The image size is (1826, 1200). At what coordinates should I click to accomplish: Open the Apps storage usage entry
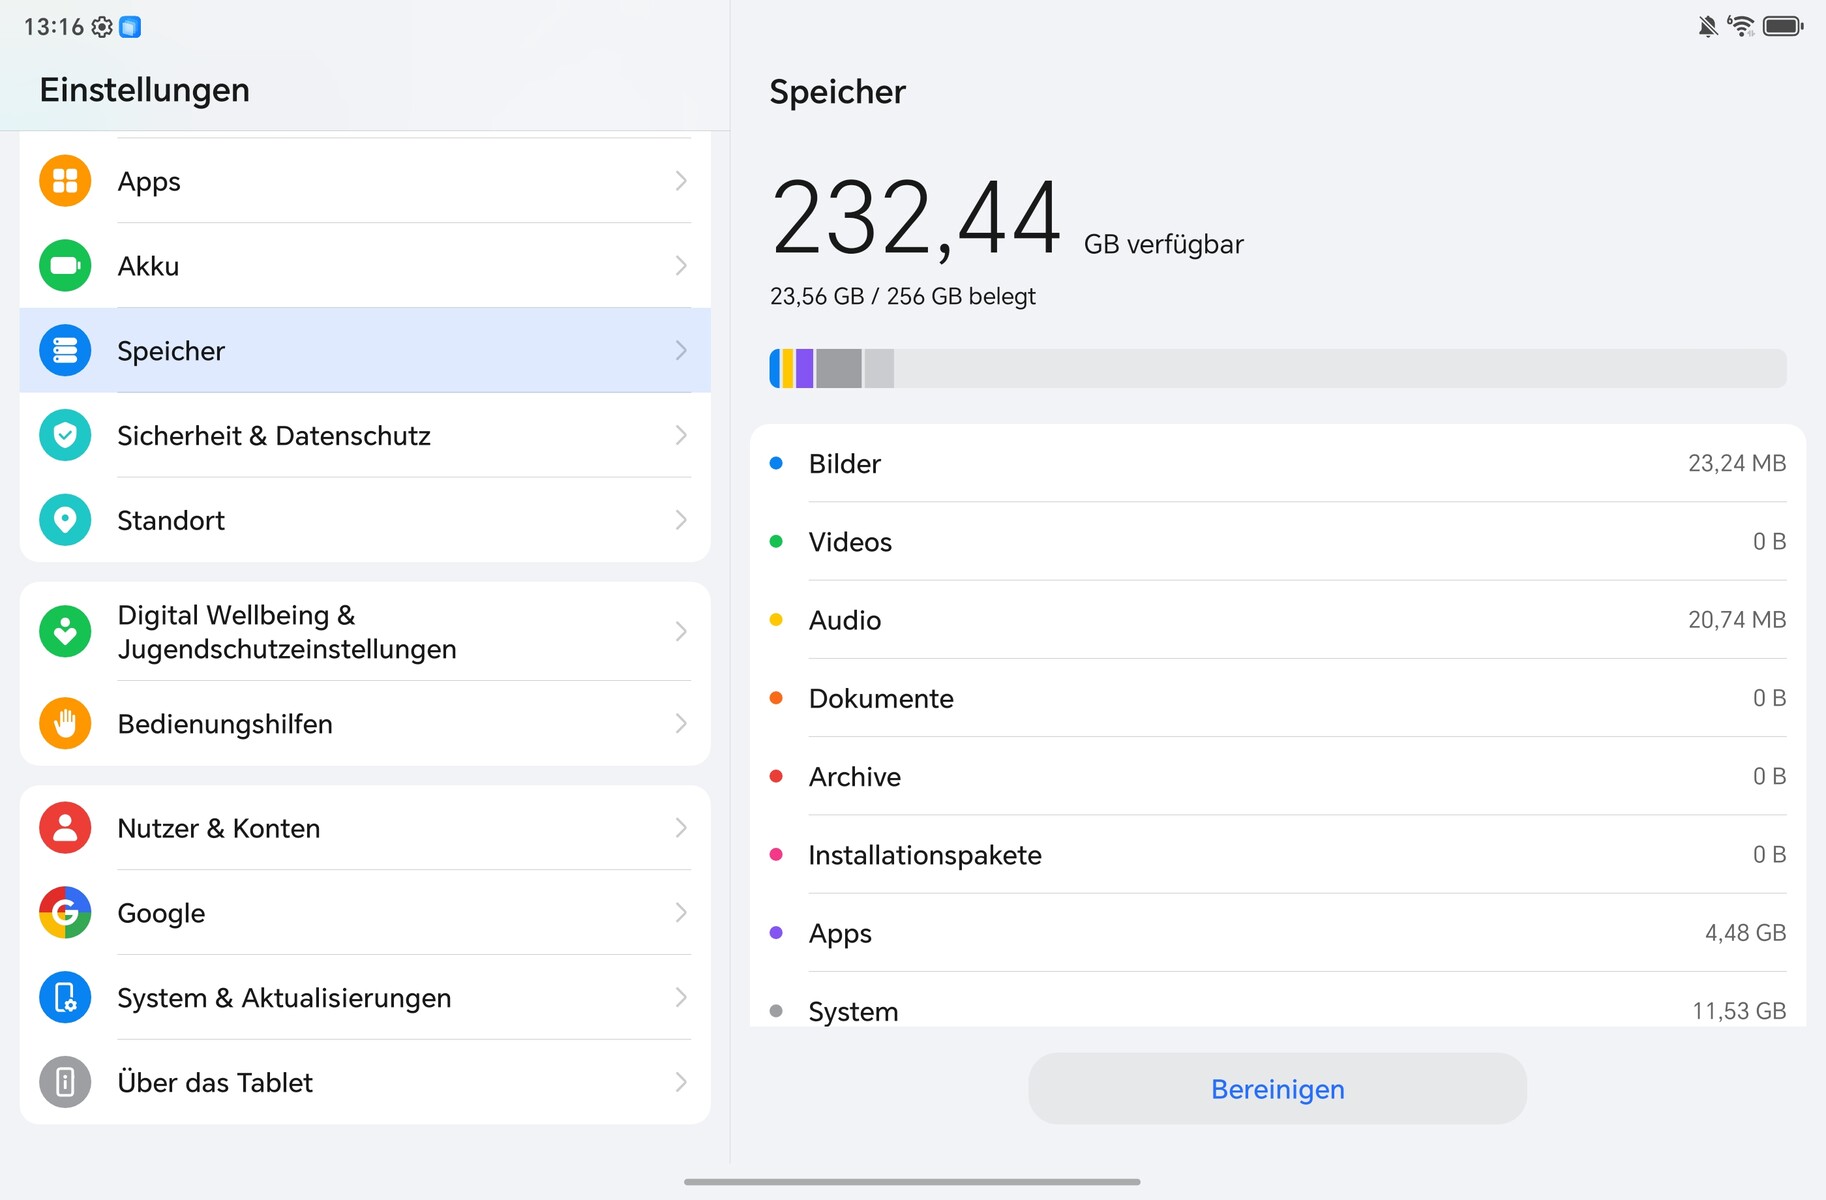point(1277,933)
